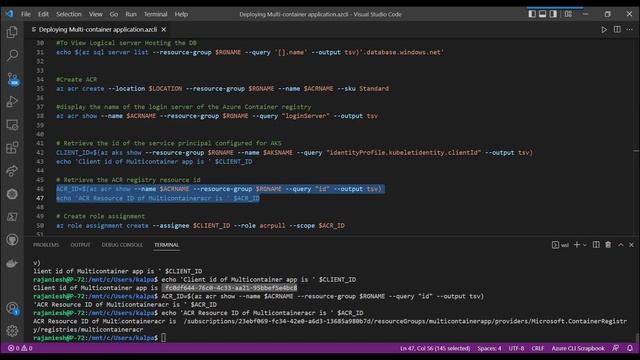Split the terminal pane
The height and width of the screenshot is (360, 640).
[596, 244]
